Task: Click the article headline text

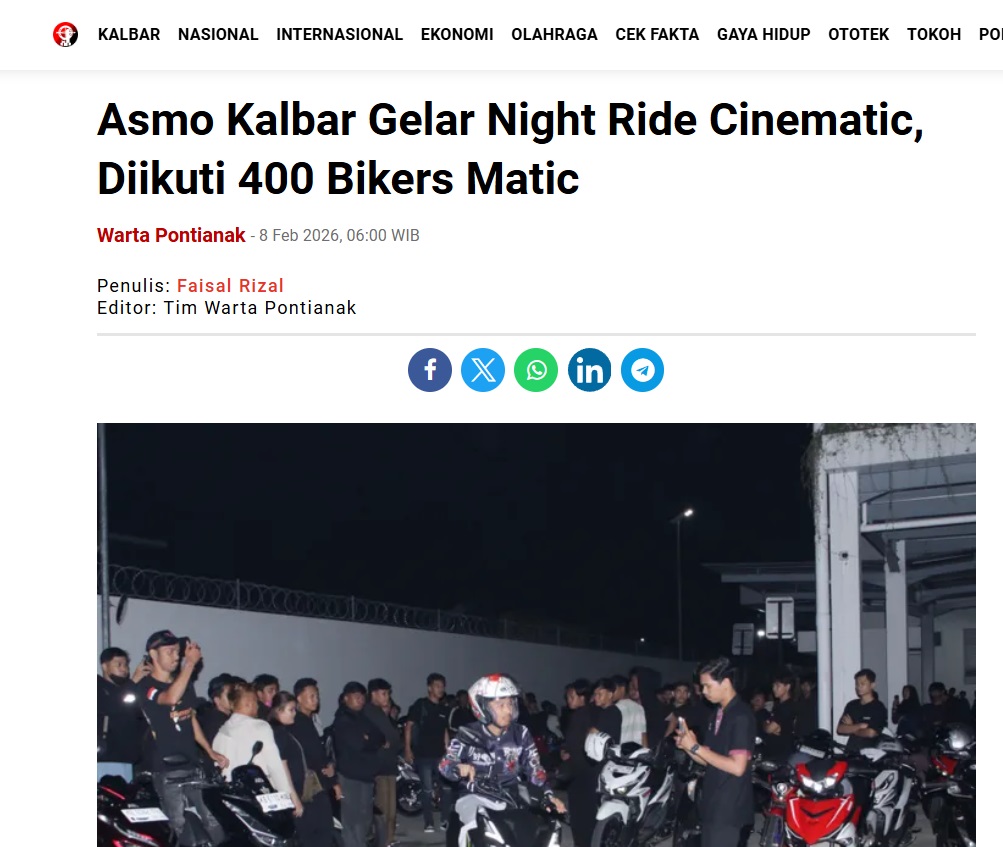Action: pyautogui.click(x=510, y=148)
